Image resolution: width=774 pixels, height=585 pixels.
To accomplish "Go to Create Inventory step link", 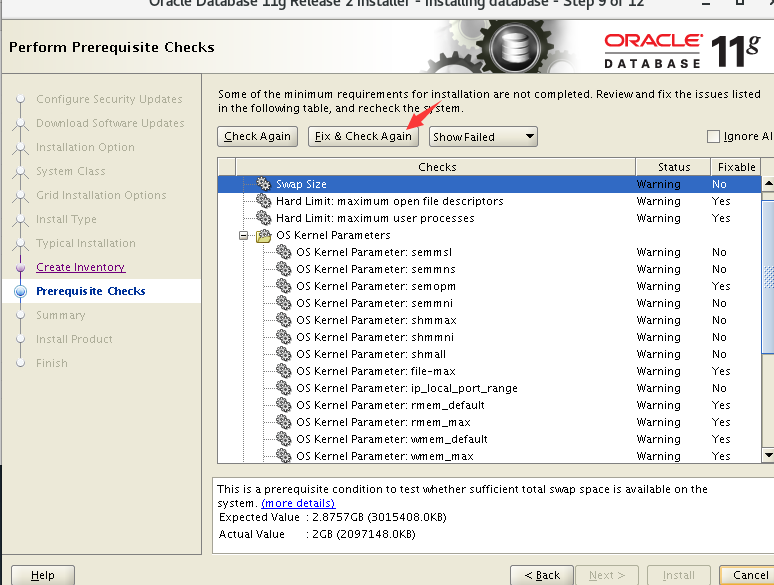I will pyautogui.click(x=80, y=267).
